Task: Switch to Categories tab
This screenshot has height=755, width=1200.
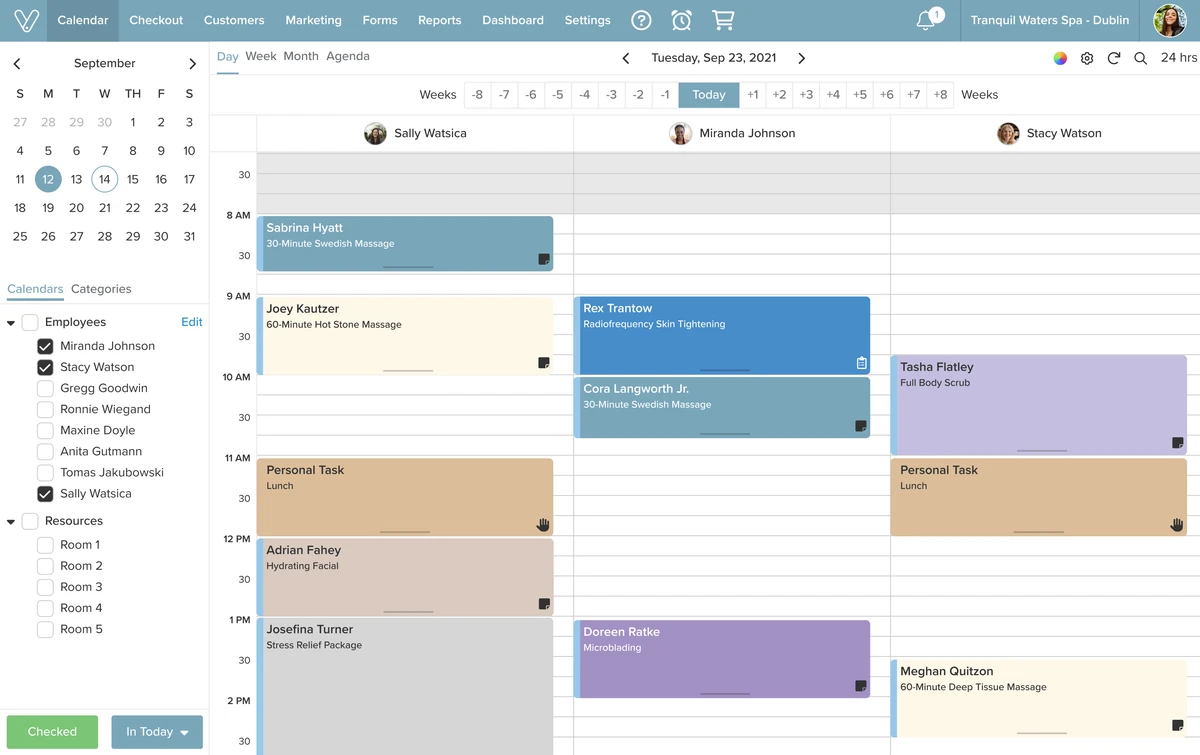Action: [x=101, y=289]
